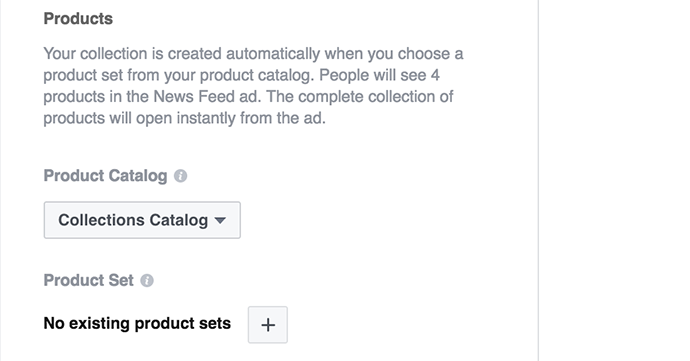Click the info icon beside Product Catalog
Viewport: 690px width, 361px height.
click(x=180, y=176)
